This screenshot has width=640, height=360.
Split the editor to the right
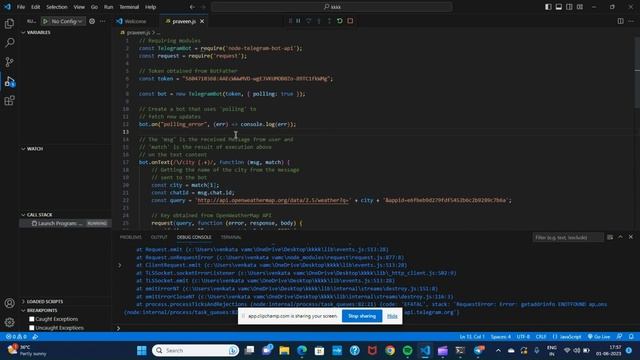pos(620,21)
